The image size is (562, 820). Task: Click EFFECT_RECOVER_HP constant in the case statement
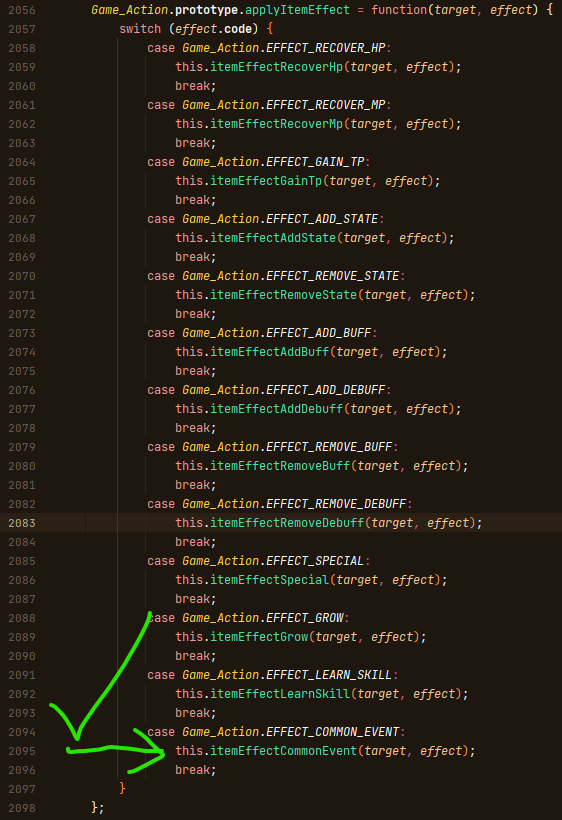[x=326, y=48]
